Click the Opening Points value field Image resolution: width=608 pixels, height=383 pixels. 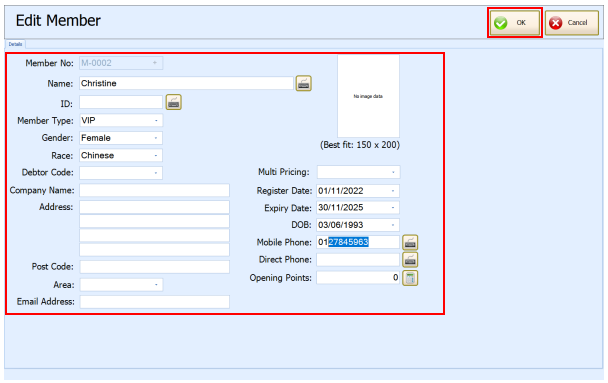pos(358,278)
